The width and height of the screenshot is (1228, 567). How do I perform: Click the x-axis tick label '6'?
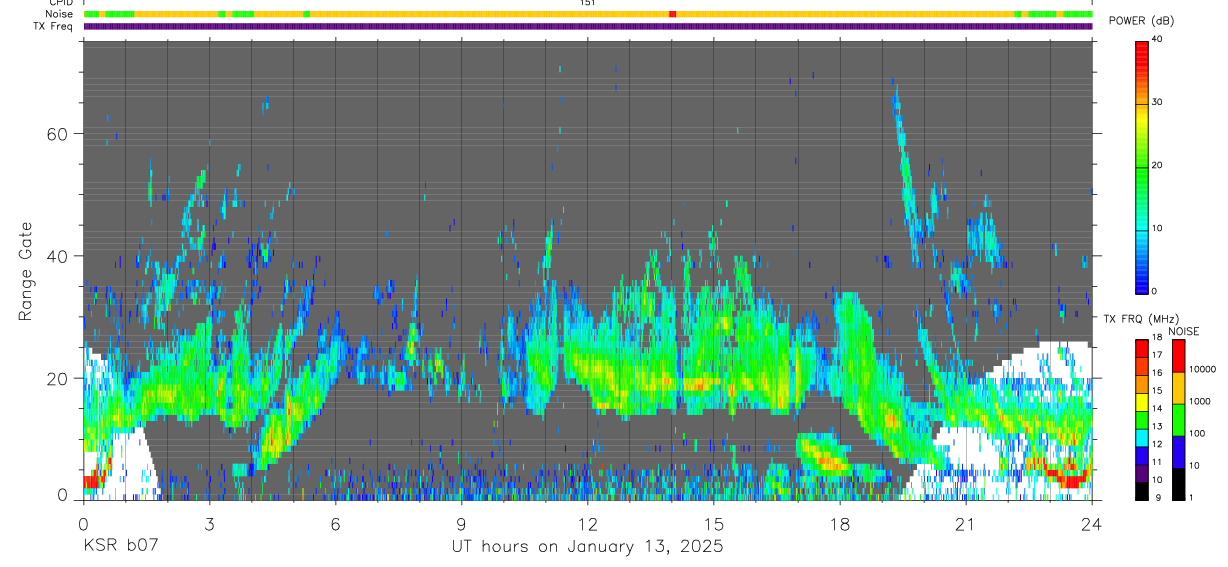click(x=335, y=524)
